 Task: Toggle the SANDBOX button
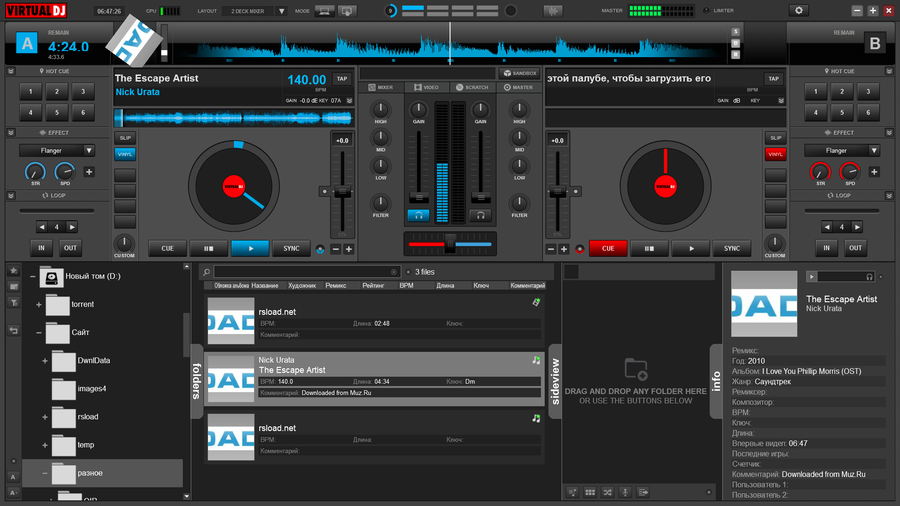pos(519,73)
